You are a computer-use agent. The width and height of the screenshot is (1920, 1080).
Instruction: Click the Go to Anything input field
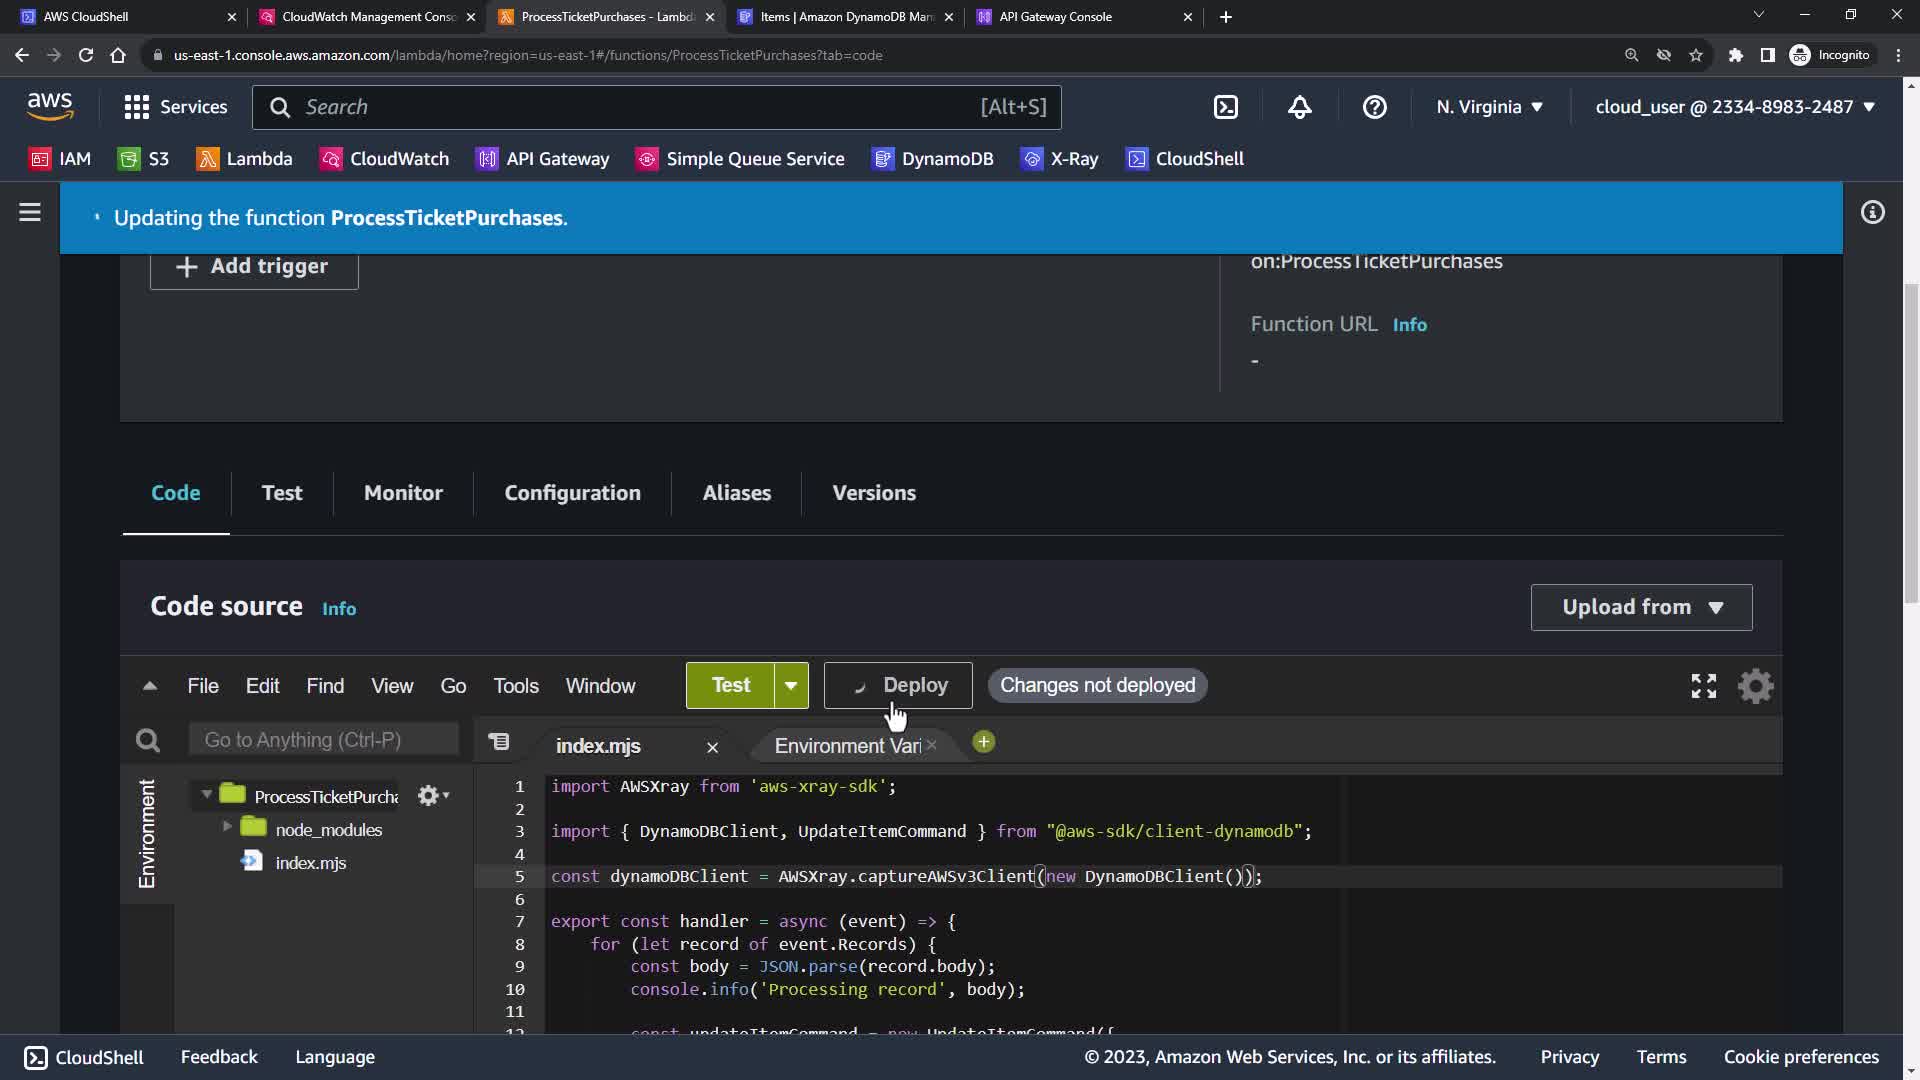(x=323, y=740)
